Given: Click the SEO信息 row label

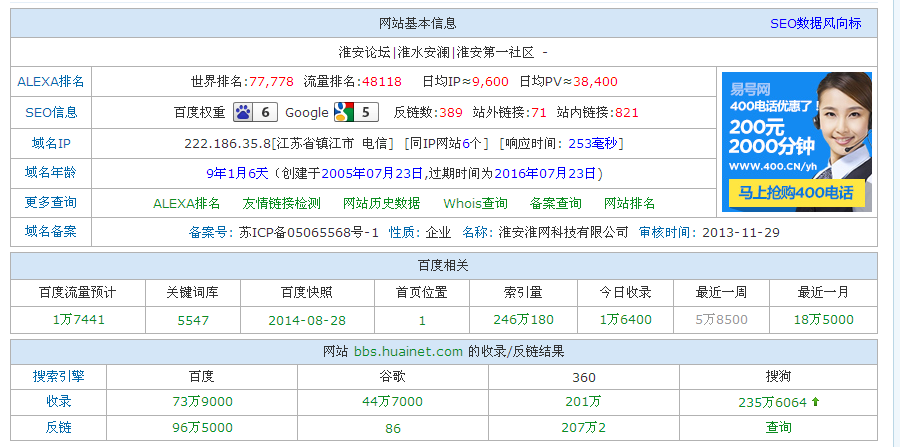Looking at the screenshot, I should coord(51,112).
